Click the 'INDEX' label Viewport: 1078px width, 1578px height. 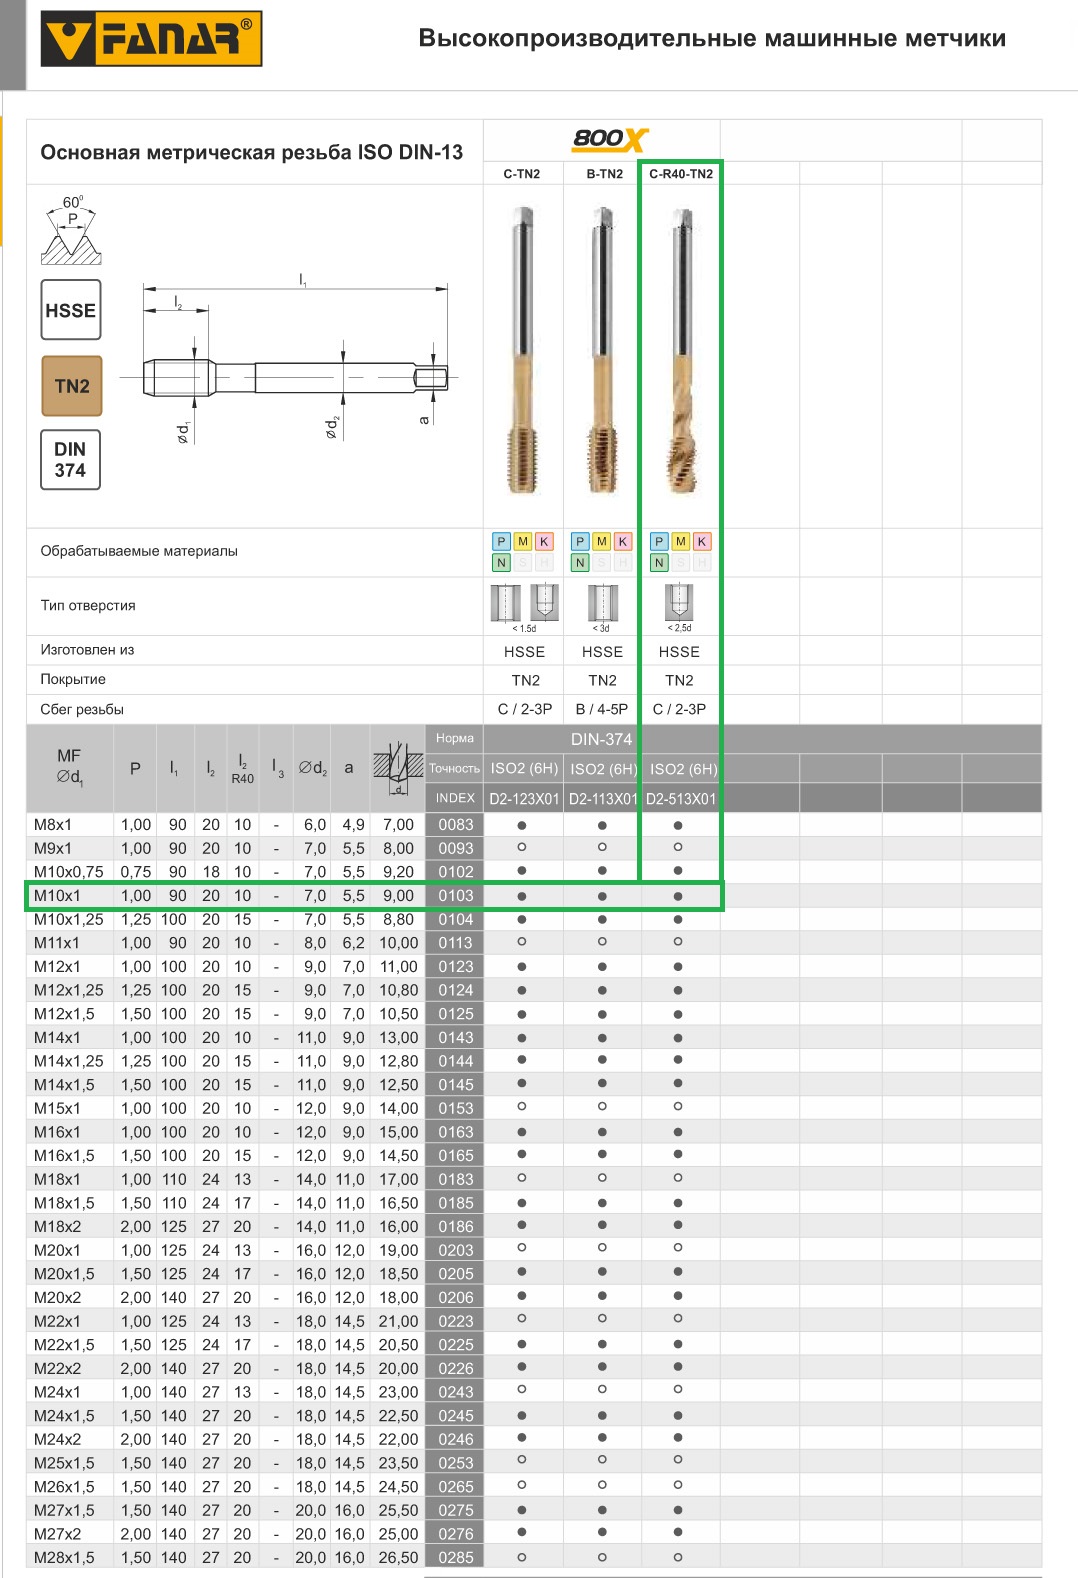(x=455, y=798)
